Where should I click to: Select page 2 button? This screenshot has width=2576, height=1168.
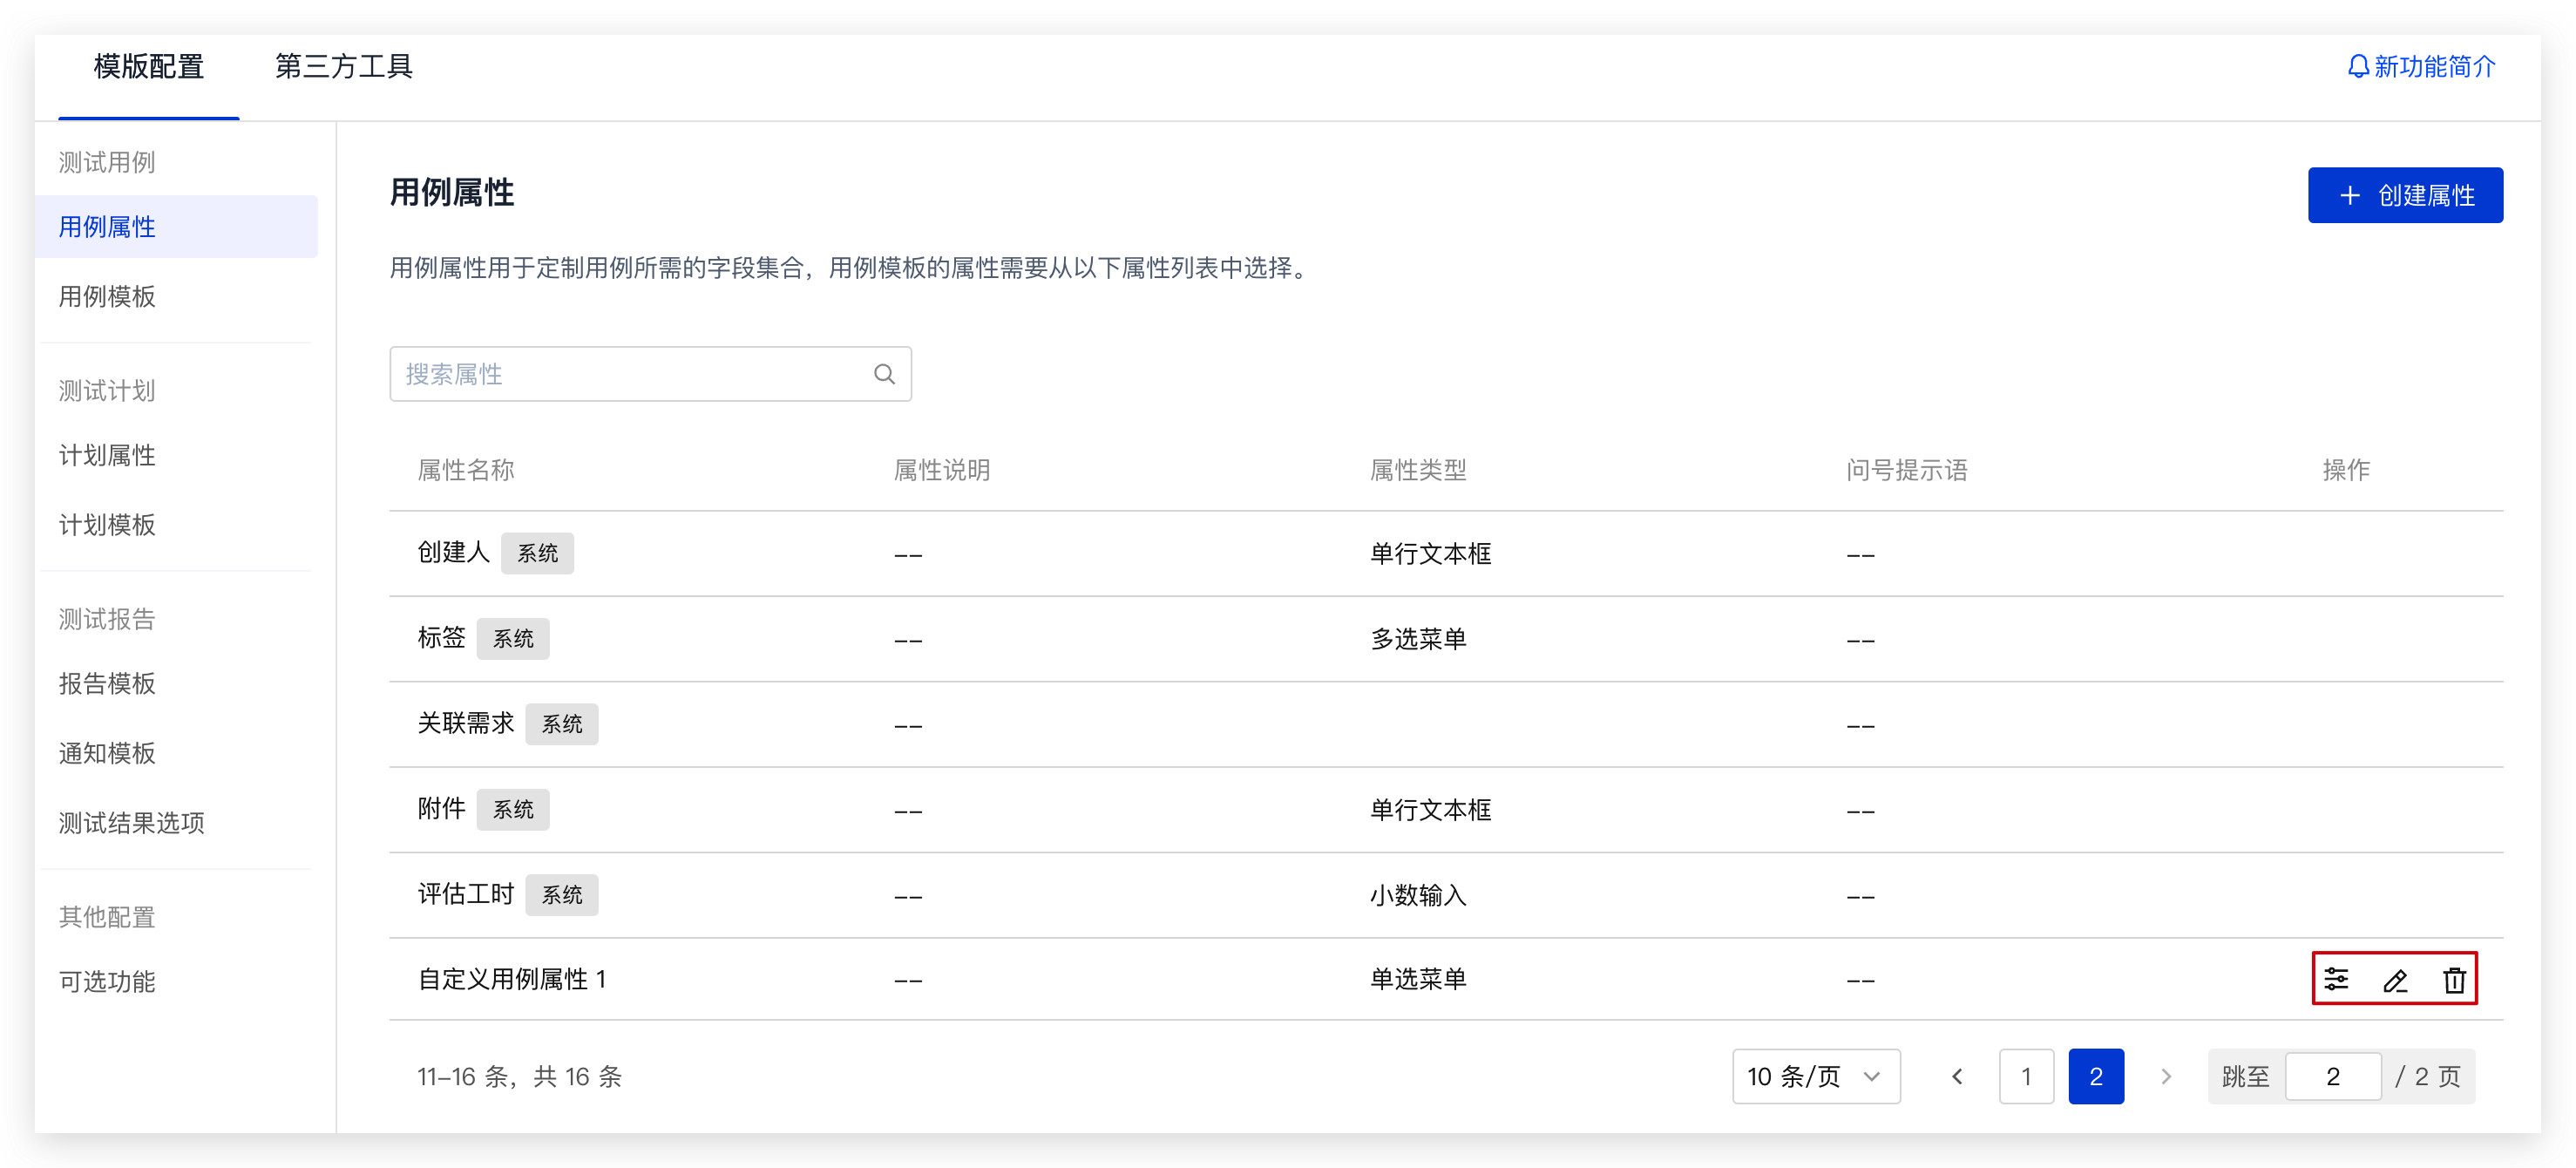point(2096,1076)
